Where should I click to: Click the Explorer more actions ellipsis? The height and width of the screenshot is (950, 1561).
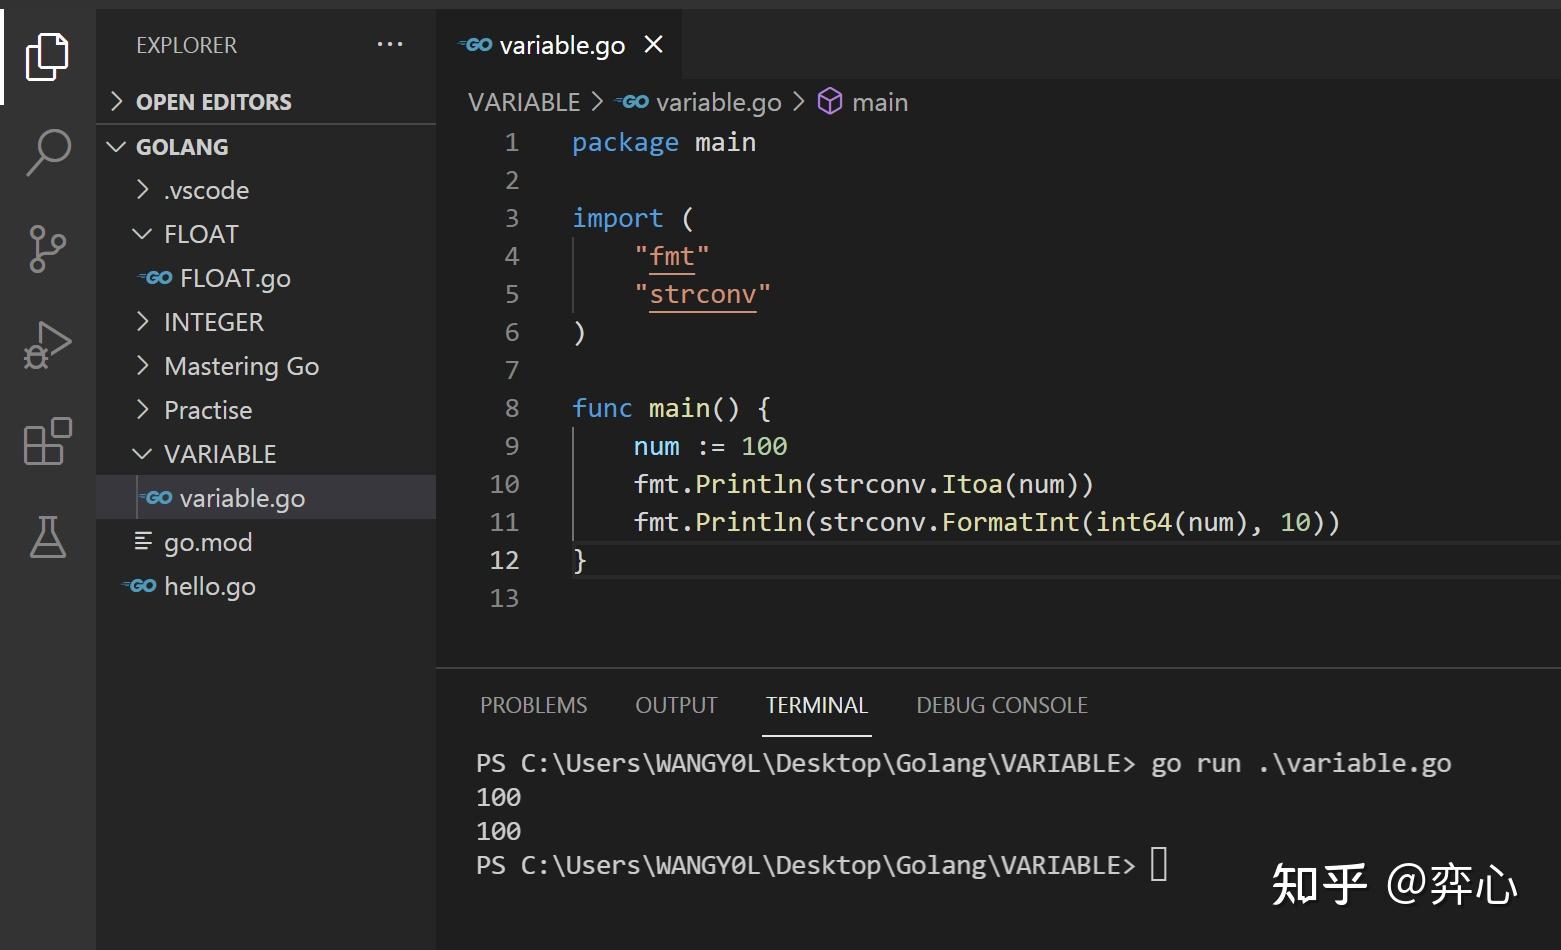click(x=389, y=45)
